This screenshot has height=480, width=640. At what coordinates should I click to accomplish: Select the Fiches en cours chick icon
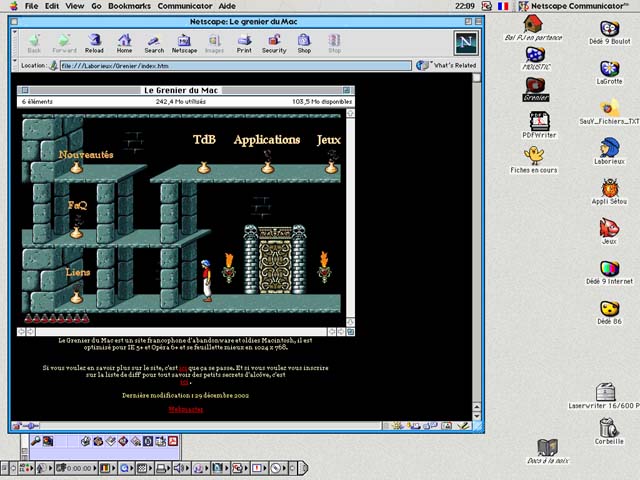coord(533,160)
